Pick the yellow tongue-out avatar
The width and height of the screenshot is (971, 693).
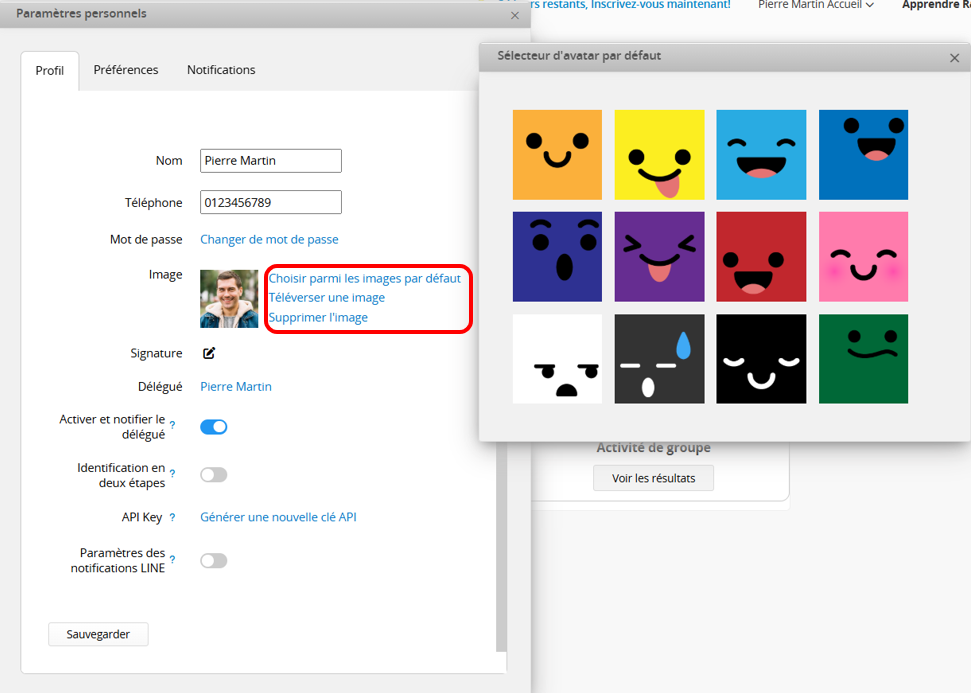(660, 155)
